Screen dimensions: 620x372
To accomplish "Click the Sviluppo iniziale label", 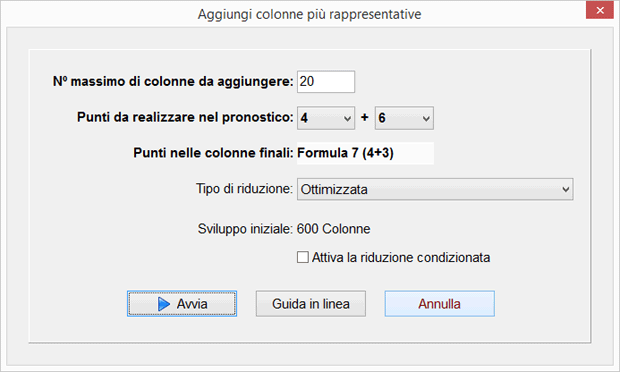I will tap(245, 229).
